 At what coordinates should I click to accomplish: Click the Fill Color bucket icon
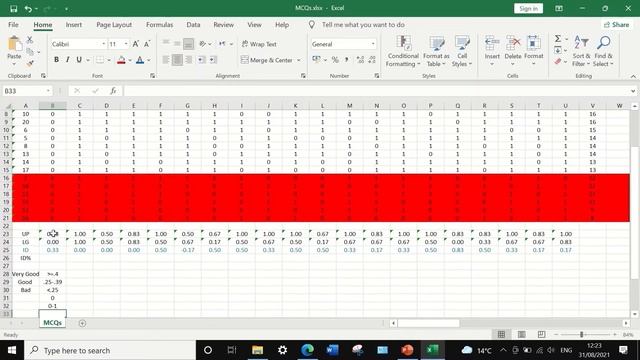click(121, 60)
